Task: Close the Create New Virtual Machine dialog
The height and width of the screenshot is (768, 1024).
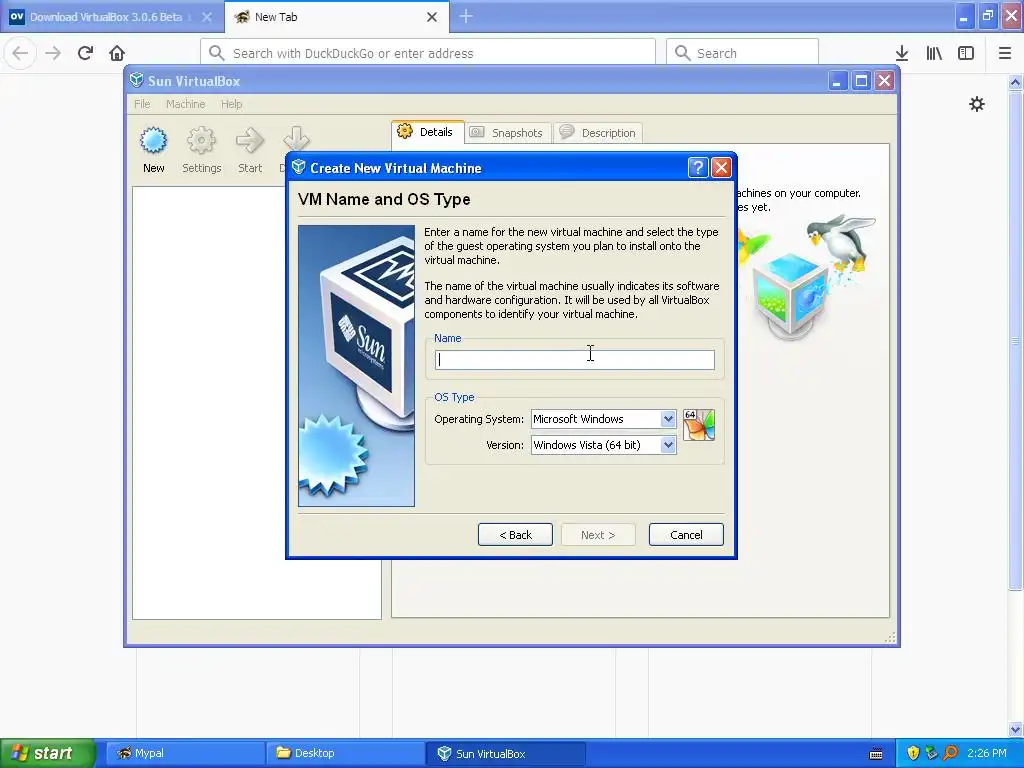Action: (x=721, y=168)
